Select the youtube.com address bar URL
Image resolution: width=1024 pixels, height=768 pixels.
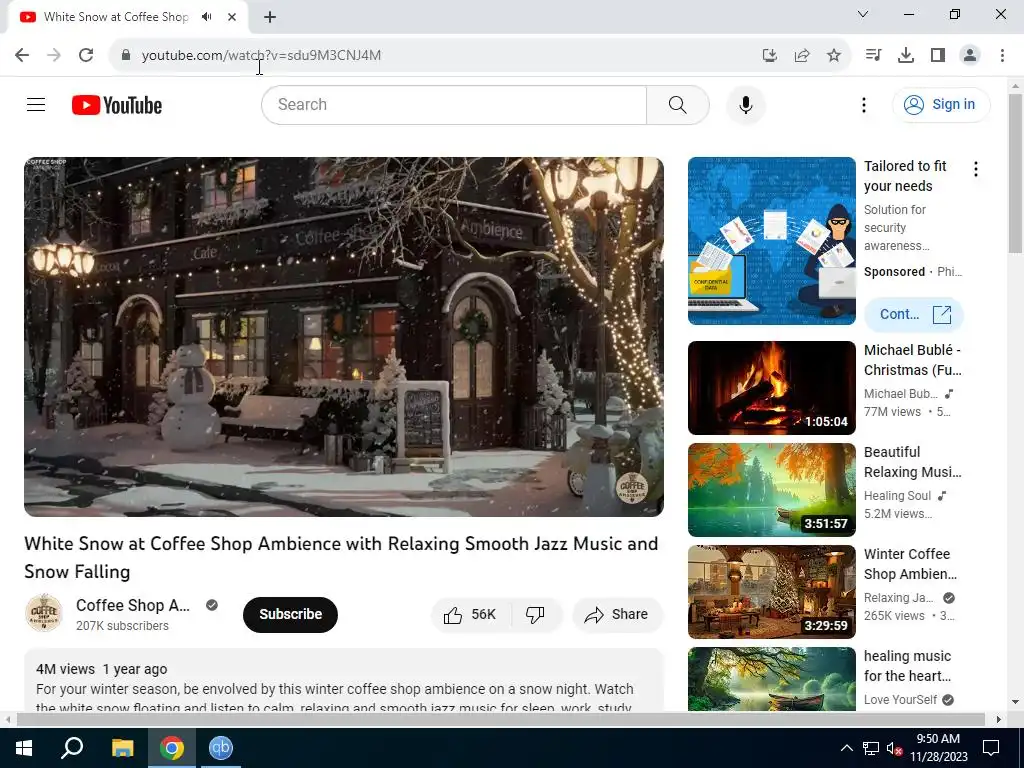point(261,56)
